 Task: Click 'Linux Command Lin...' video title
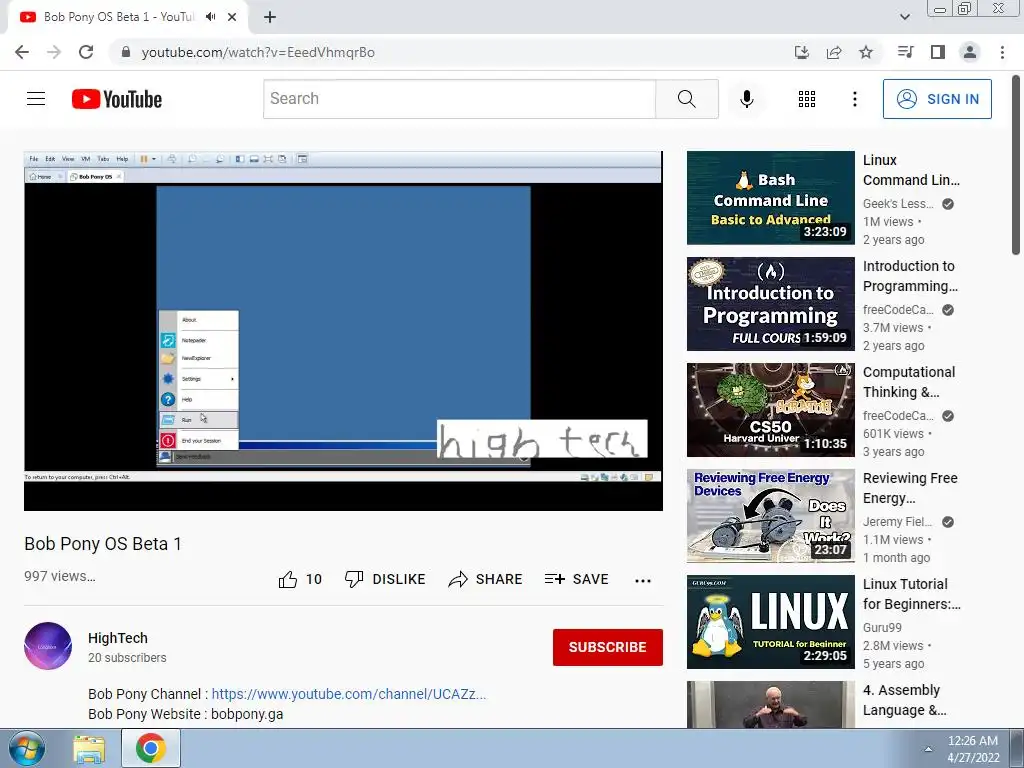pyautogui.click(x=911, y=170)
